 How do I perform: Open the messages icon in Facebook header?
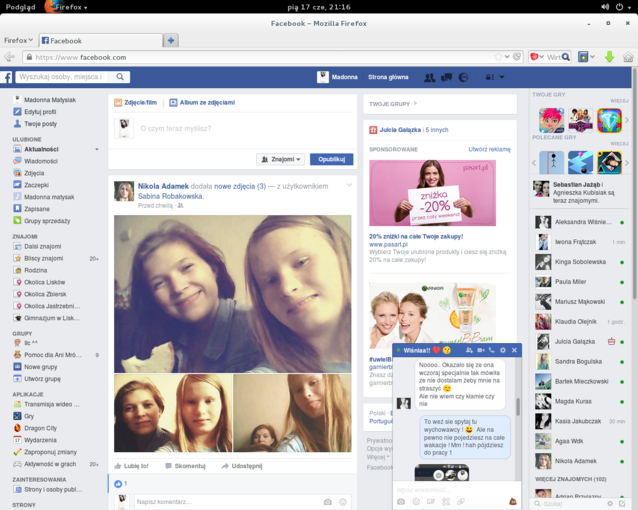click(x=446, y=77)
